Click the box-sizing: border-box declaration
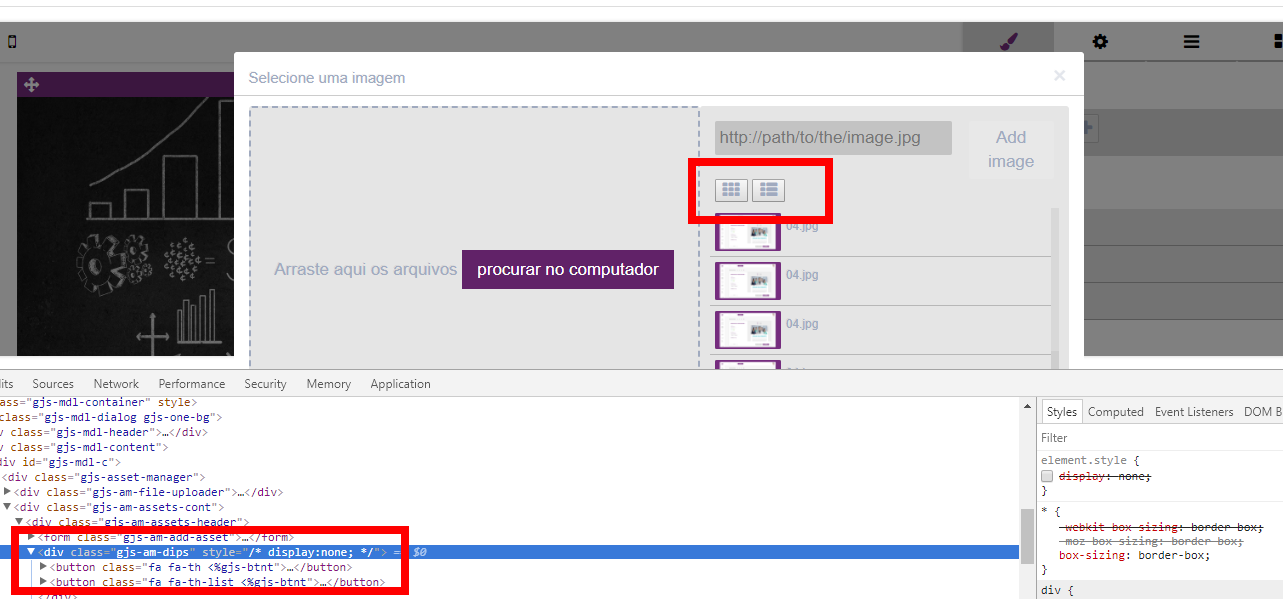The image size is (1283, 599). (1134, 555)
